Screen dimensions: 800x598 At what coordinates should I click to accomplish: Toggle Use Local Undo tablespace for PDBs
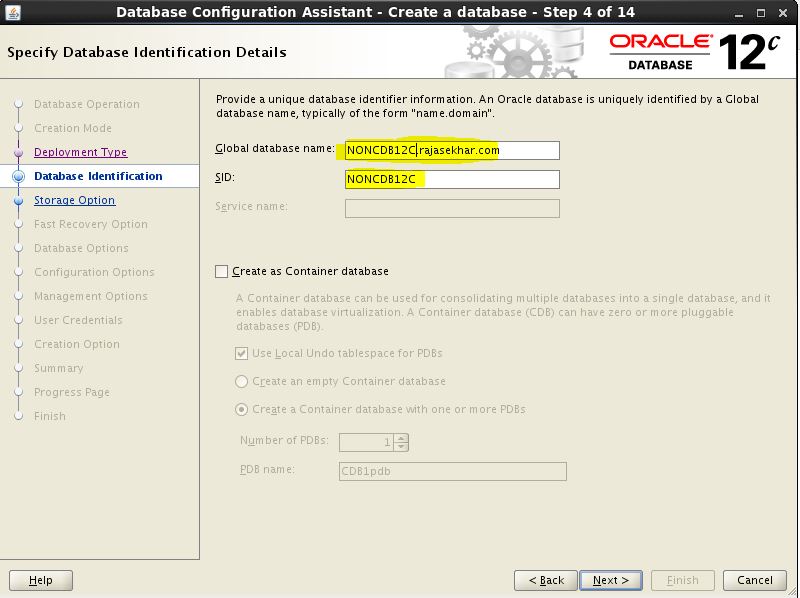coord(242,353)
